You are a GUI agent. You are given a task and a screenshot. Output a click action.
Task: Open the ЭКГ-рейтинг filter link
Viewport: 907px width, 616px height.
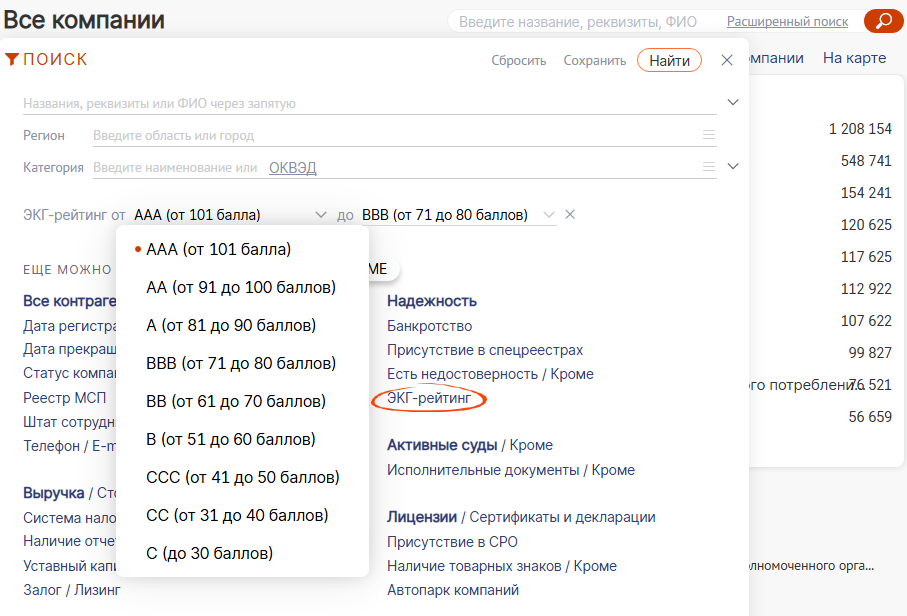click(429, 398)
